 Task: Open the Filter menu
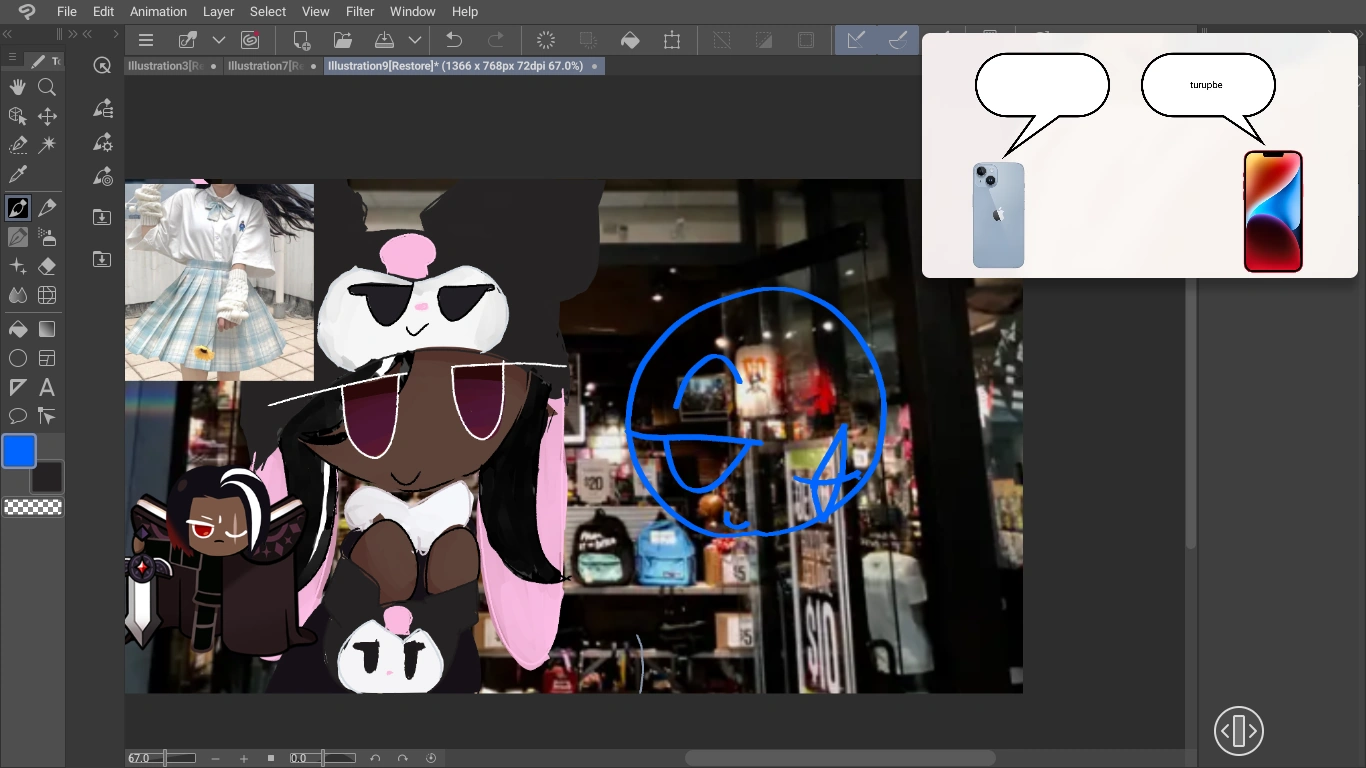click(359, 11)
